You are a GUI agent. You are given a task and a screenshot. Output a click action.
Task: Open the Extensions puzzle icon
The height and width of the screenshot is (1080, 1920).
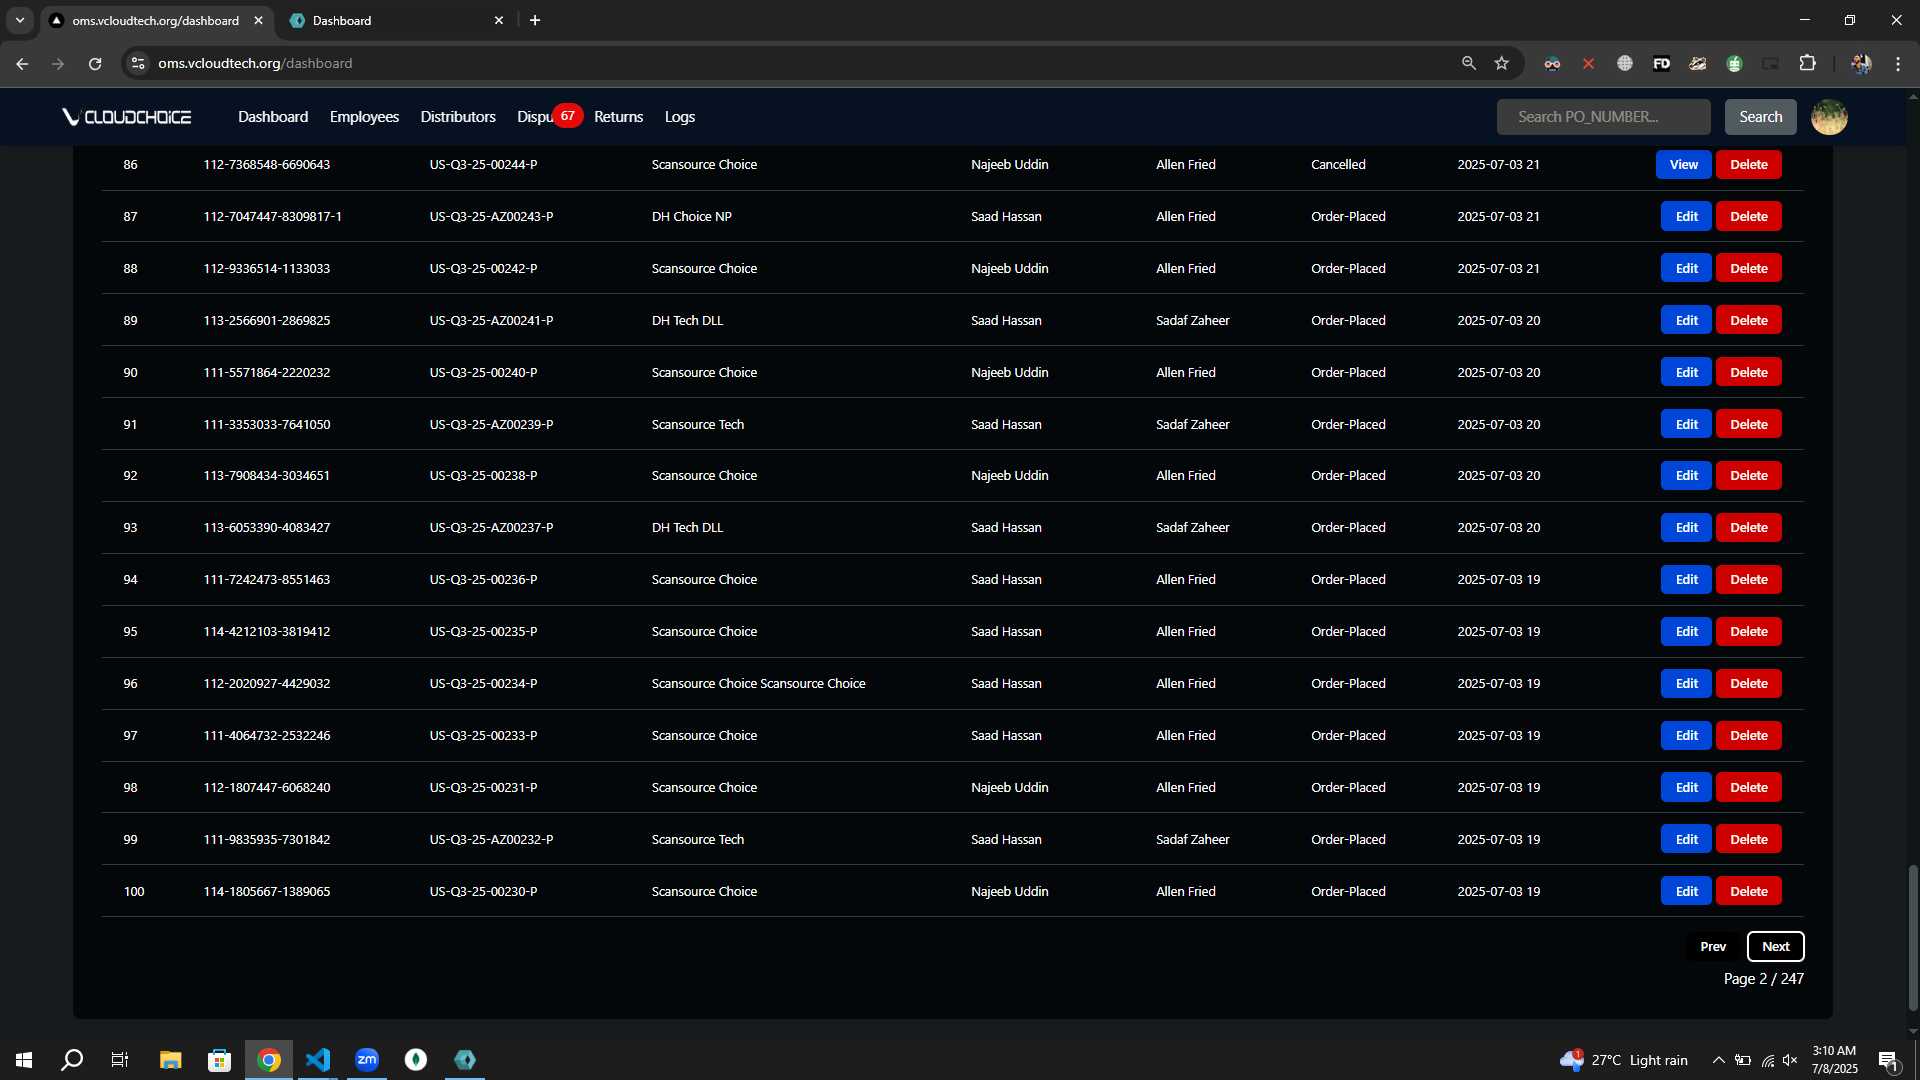[x=1807, y=63]
